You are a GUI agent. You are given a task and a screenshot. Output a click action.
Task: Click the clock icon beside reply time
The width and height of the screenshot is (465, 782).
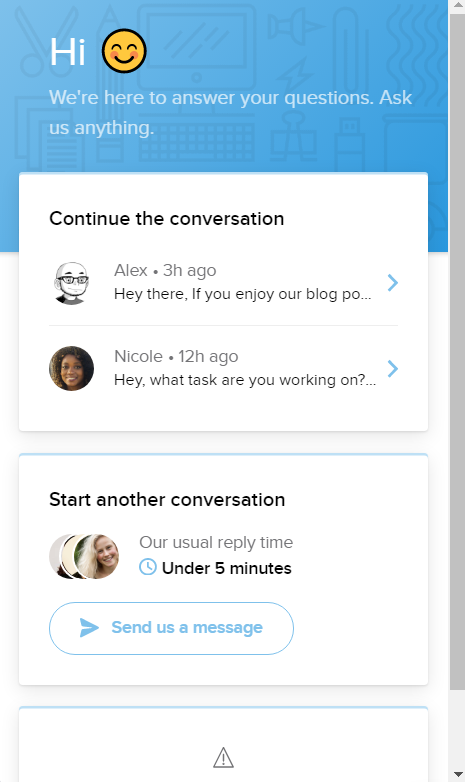pyautogui.click(x=148, y=567)
